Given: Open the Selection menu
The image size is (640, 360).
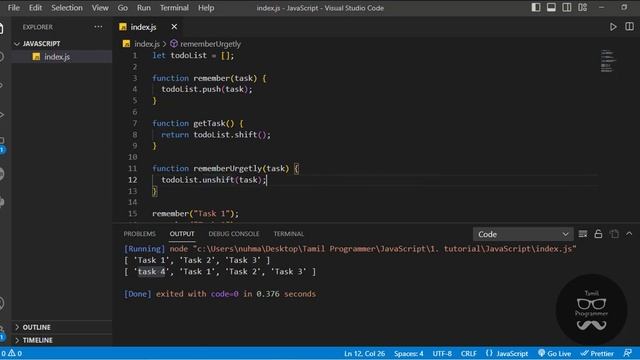Looking at the screenshot, I should click(67, 8).
